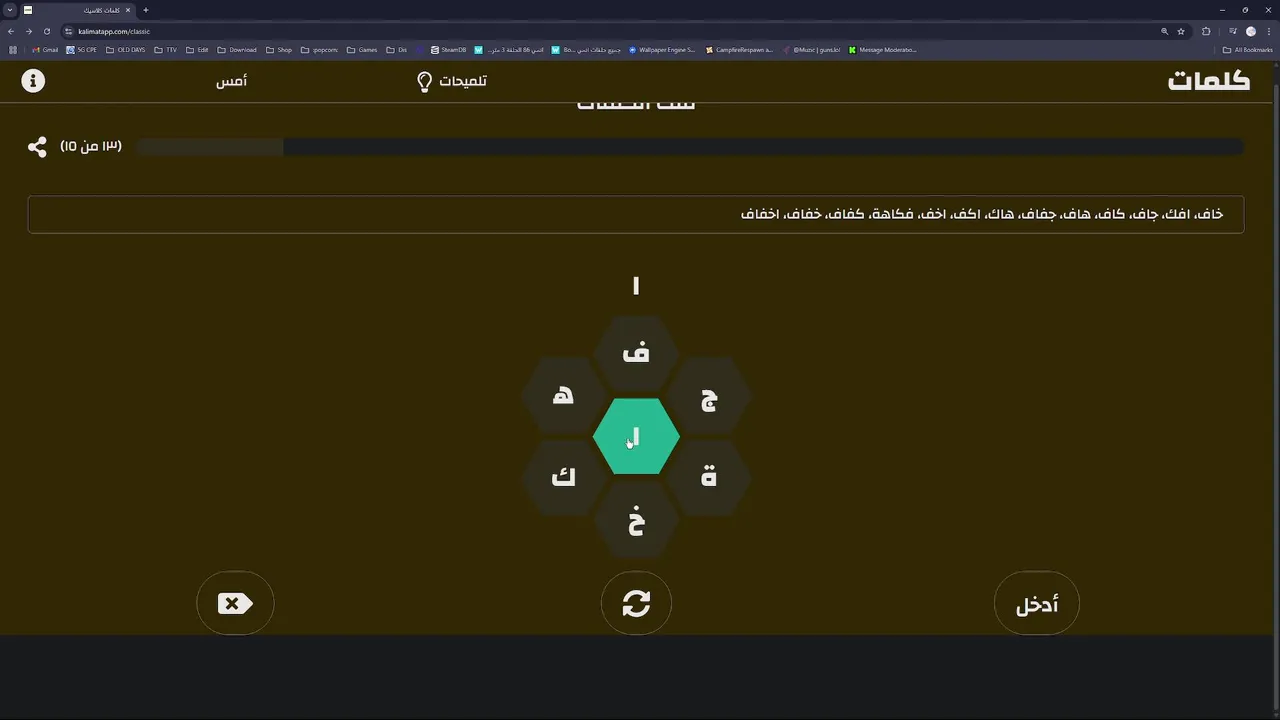
Task: Open the apps grid in bookmarks bar
Action: point(13,50)
